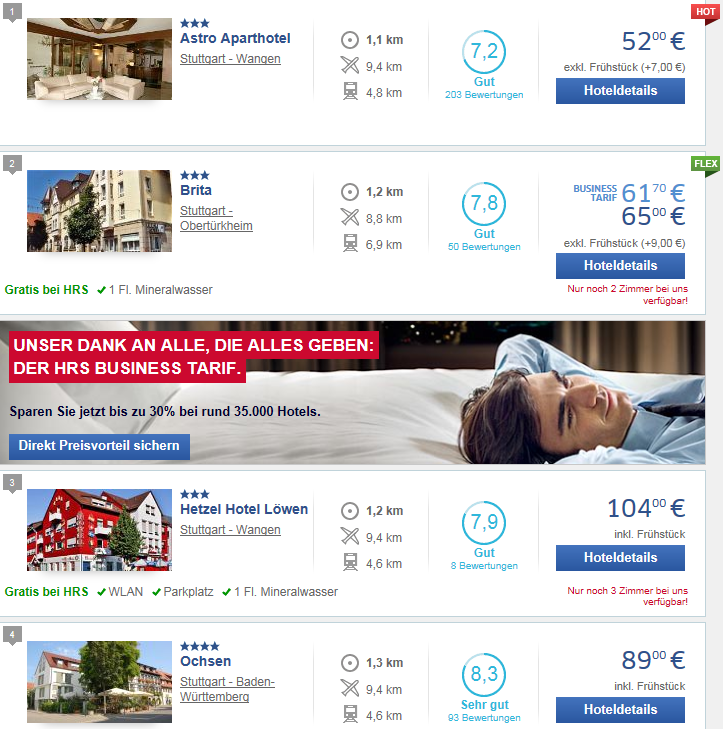Click Direkt Preisvorteil sichern button
Screen dimensions: 723x729
click(x=99, y=446)
